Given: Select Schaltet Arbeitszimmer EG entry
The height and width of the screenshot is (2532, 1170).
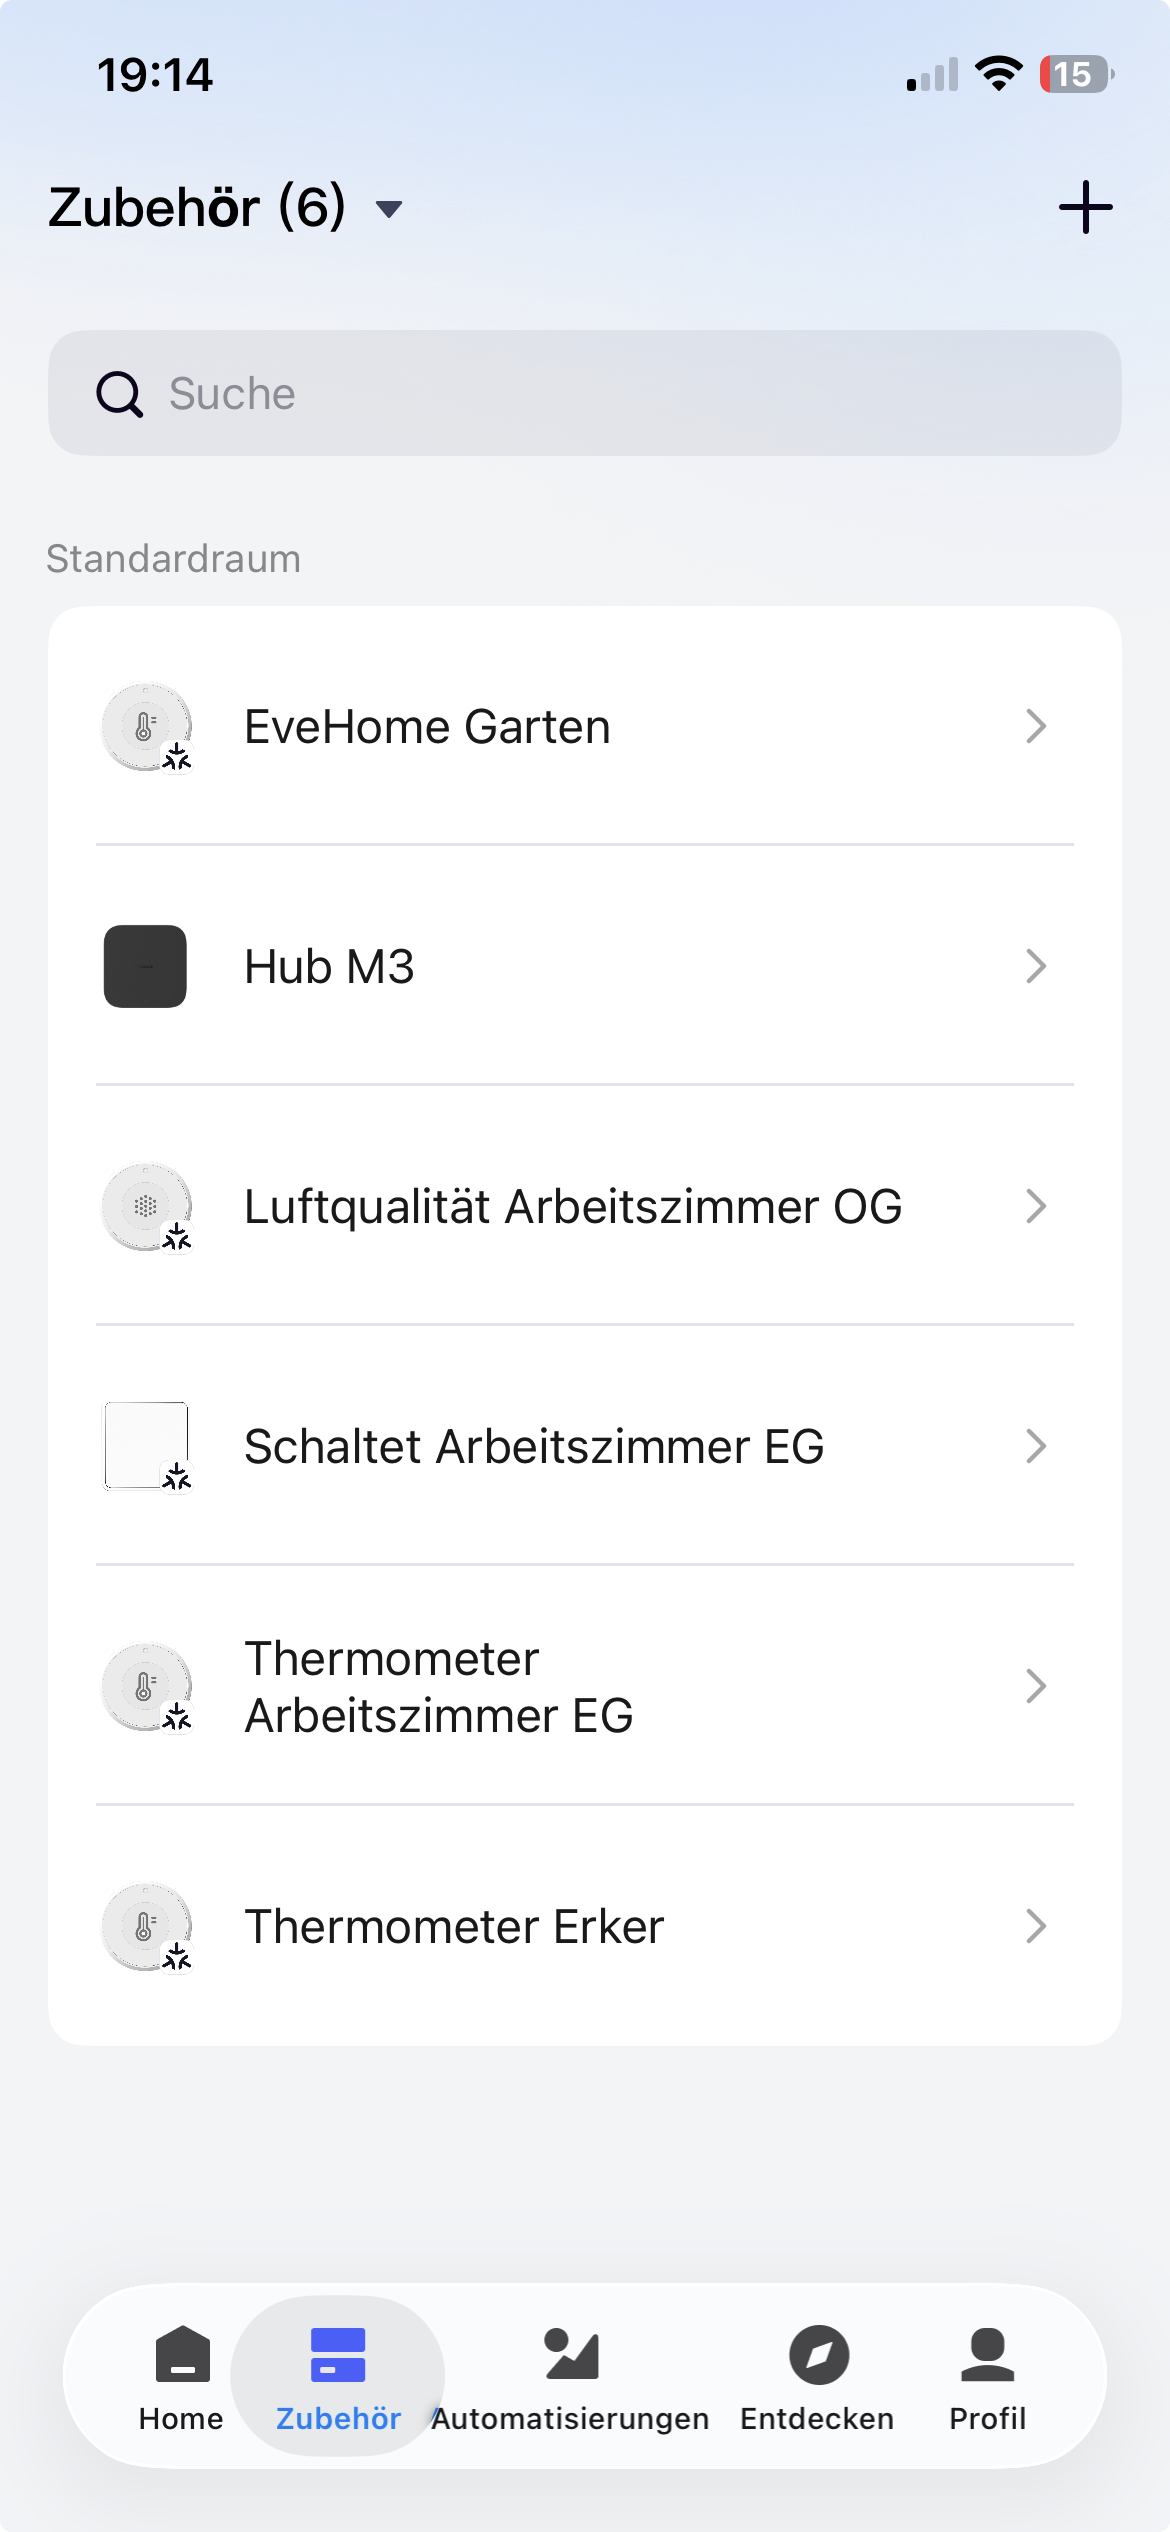Looking at the screenshot, I should [534, 1446].
